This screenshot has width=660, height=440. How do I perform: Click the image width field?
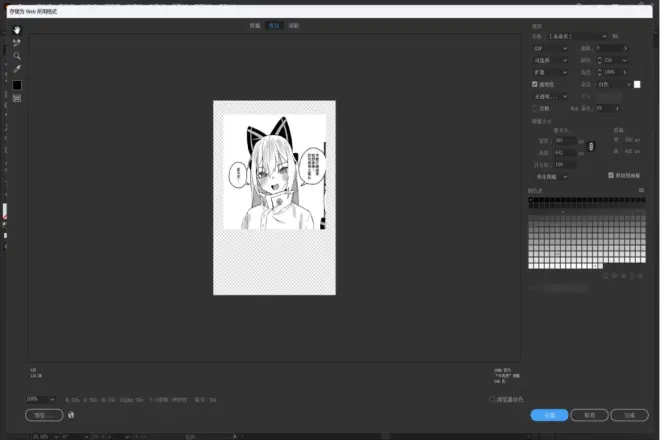[564, 141]
